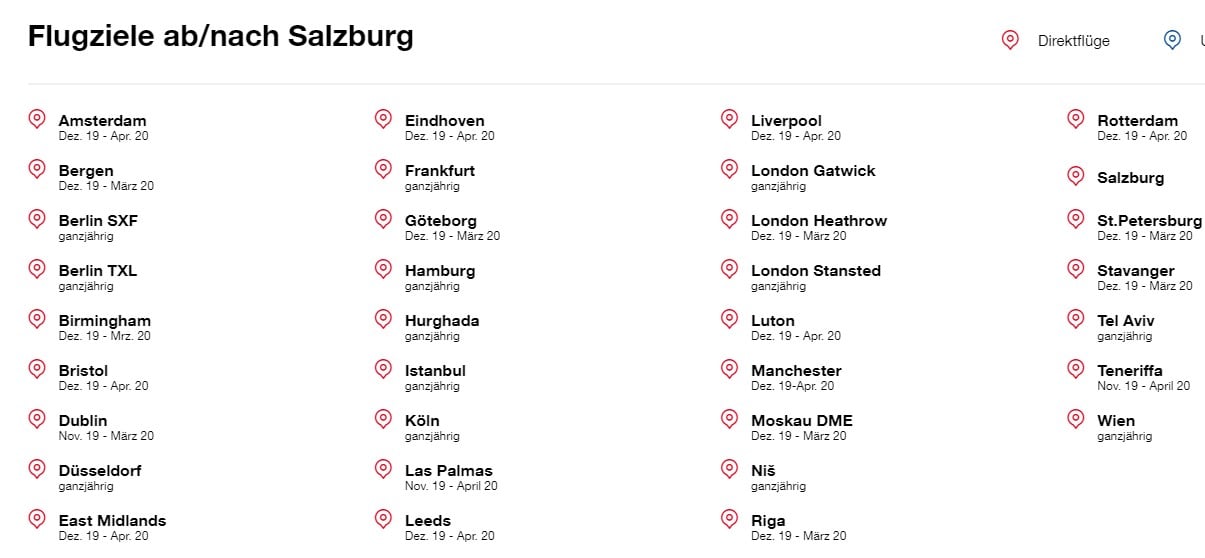The image size is (1205, 558).
Task: Click the pin icon beside Liverpool
Action: click(x=730, y=120)
